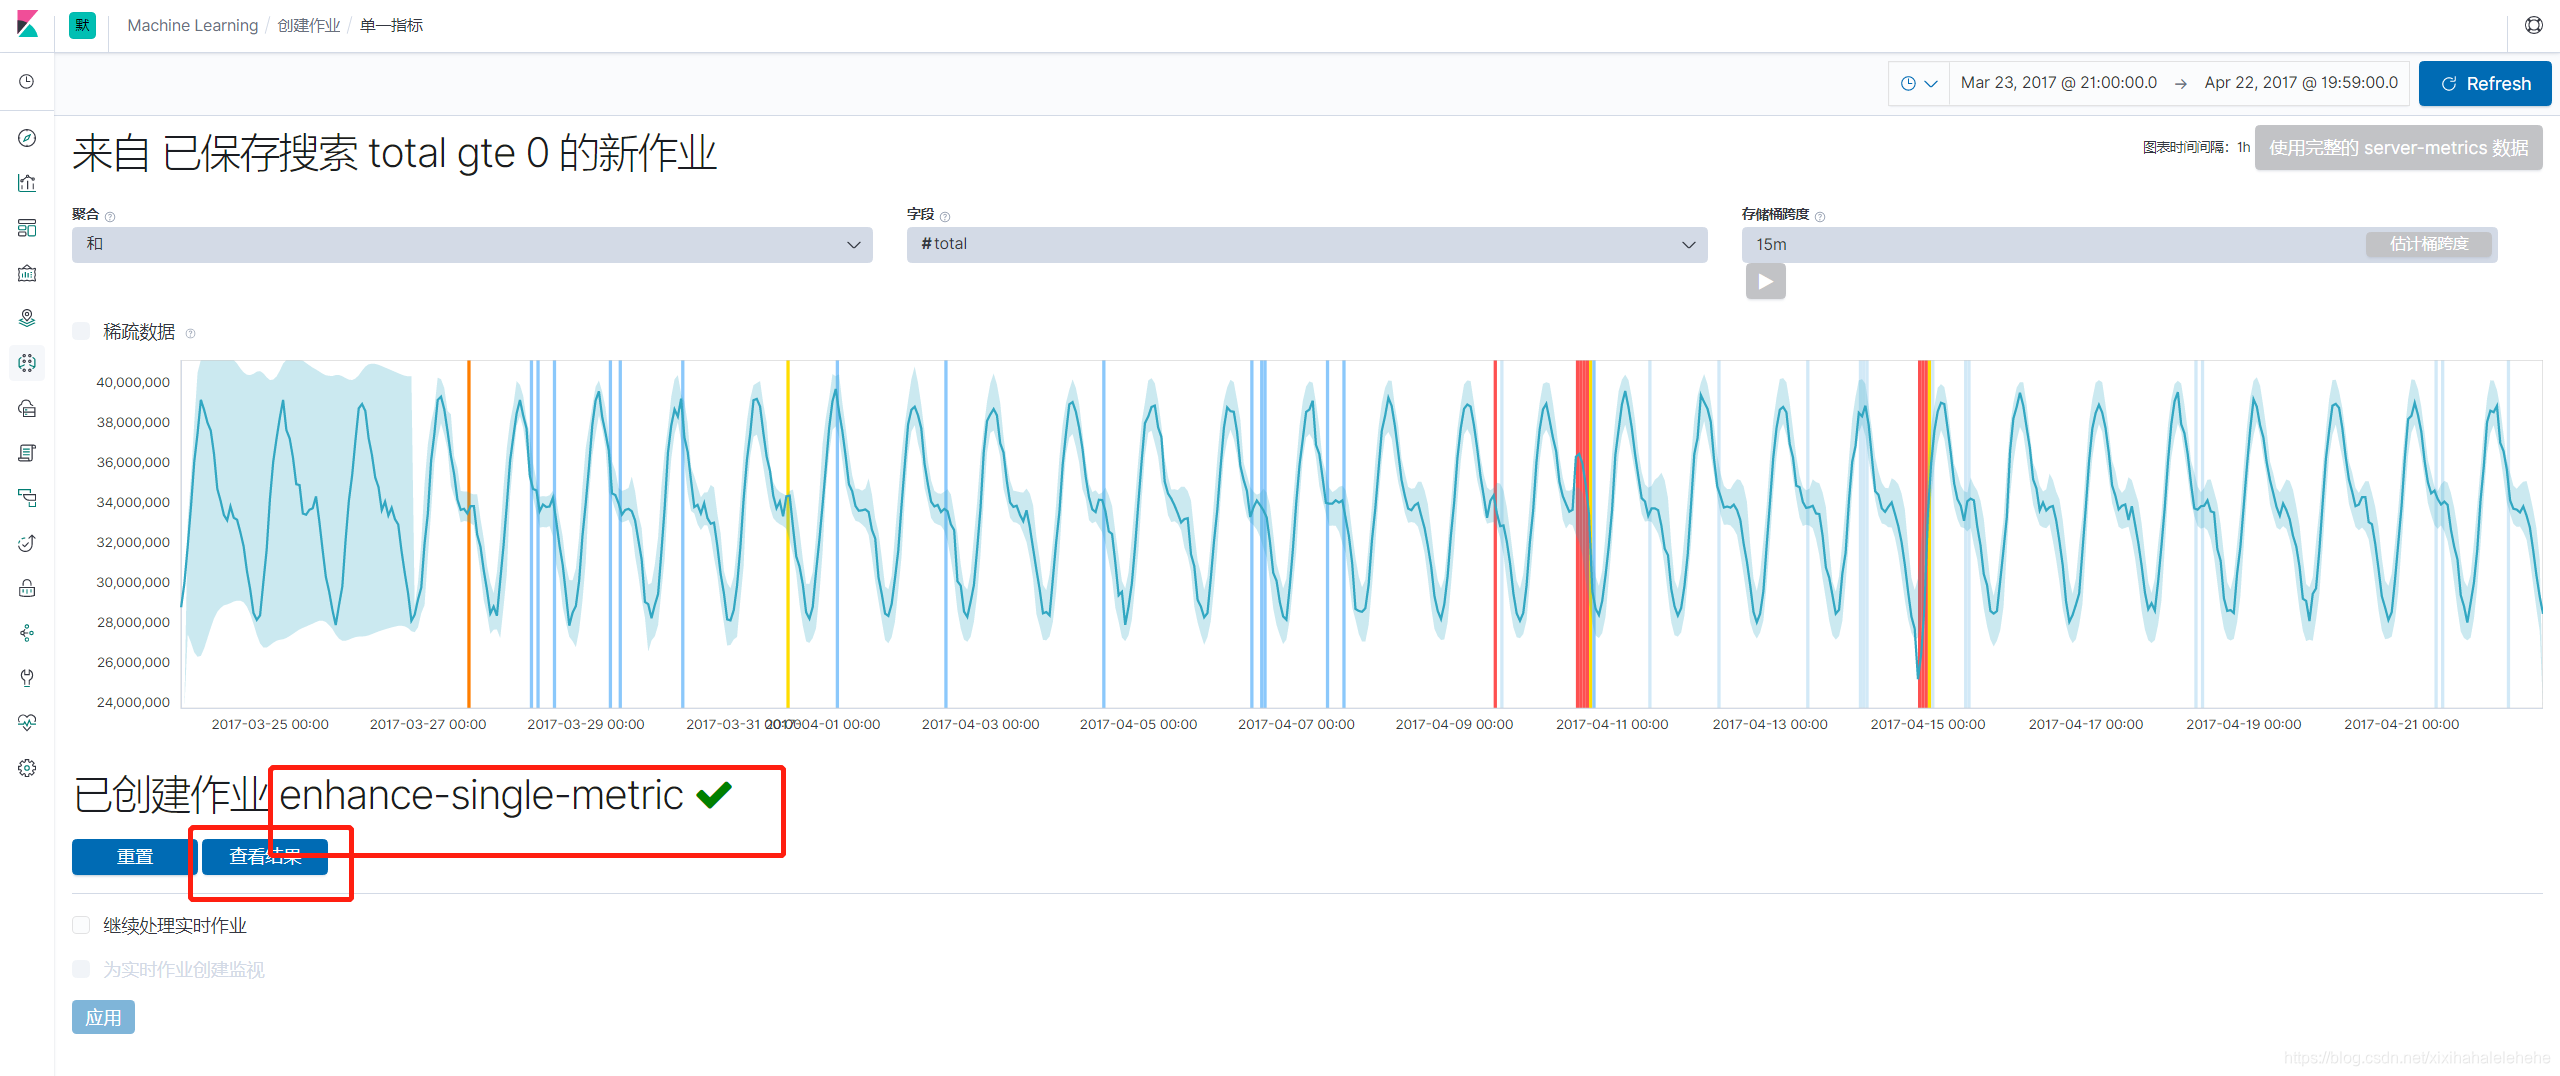Click end date Apr 22, 2017 @ 19:59:00.0

point(2301,83)
